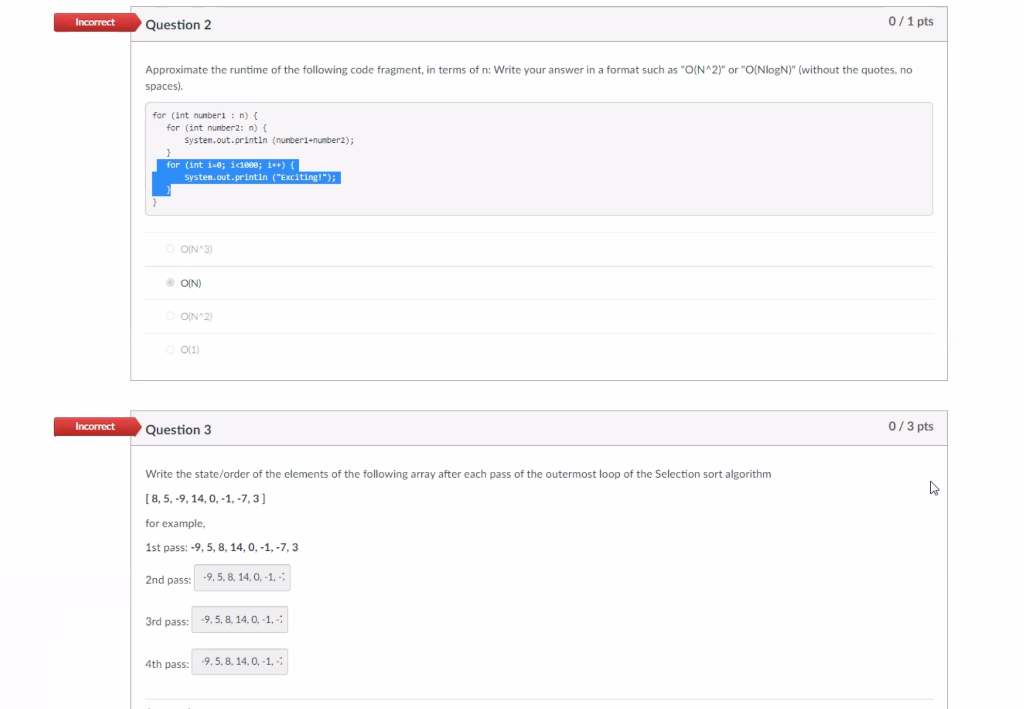Click the '2nd pass:' label
The image size is (1024, 709).
click(168, 580)
